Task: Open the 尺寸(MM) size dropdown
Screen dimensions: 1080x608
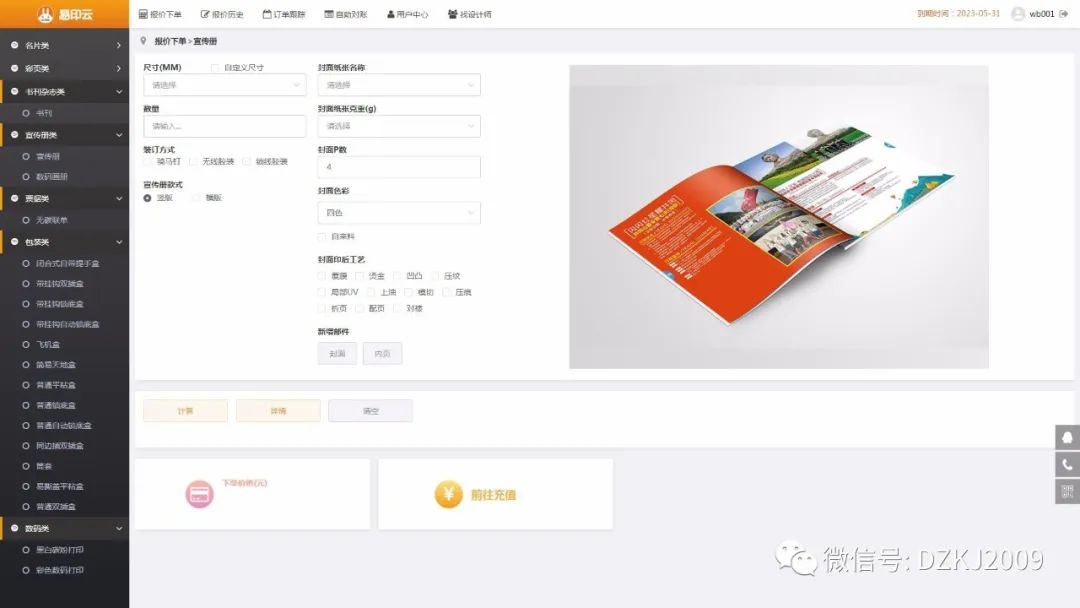Action: pos(224,85)
